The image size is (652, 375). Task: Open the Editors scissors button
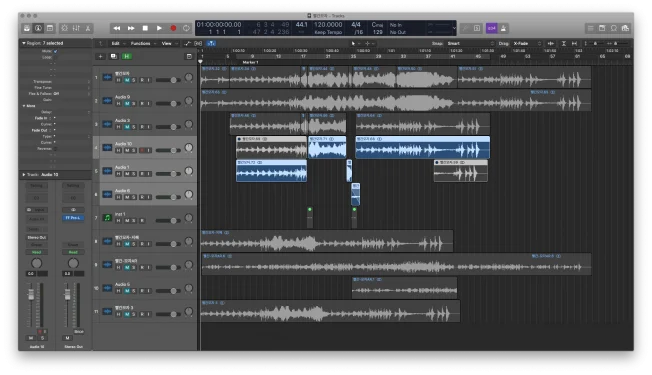tap(88, 28)
